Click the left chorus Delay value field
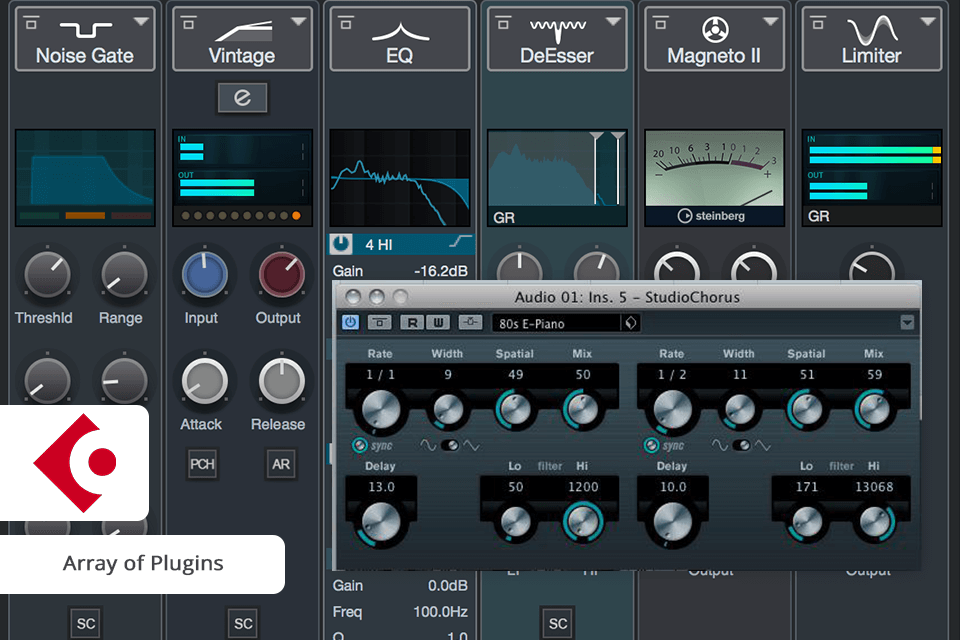960x640 pixels. (379, 487)
